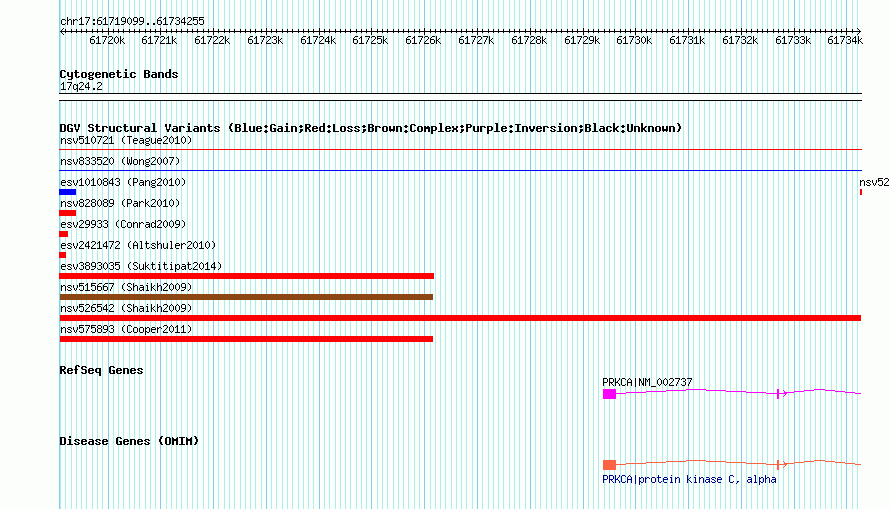Viewport: 890px width, 509px height.
Task: Open variant esv29933 (Conrad2009) label
Action: coord(123,224)
